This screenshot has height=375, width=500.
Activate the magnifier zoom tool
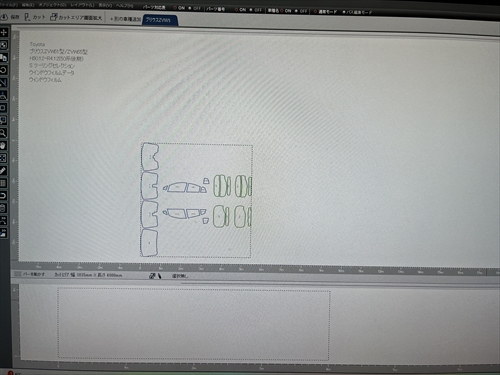pyautogui.click(x=3, y=133)
